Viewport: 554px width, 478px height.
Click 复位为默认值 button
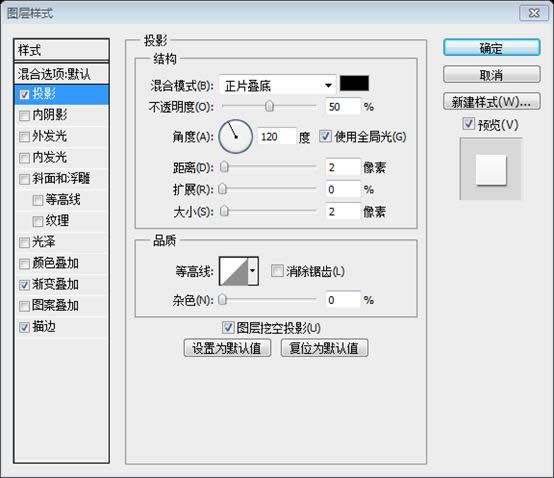pyautogui.click(x=324, y=348)
